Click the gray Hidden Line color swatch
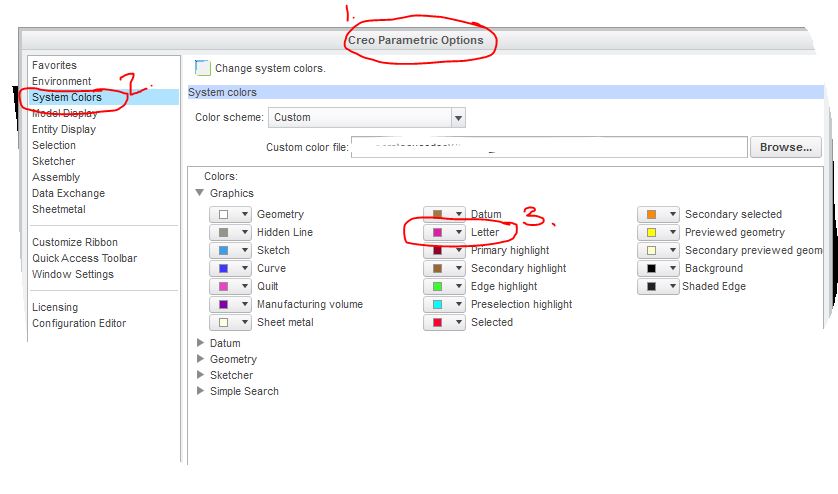This screenshot has height=494, width=838. point(223,233)
